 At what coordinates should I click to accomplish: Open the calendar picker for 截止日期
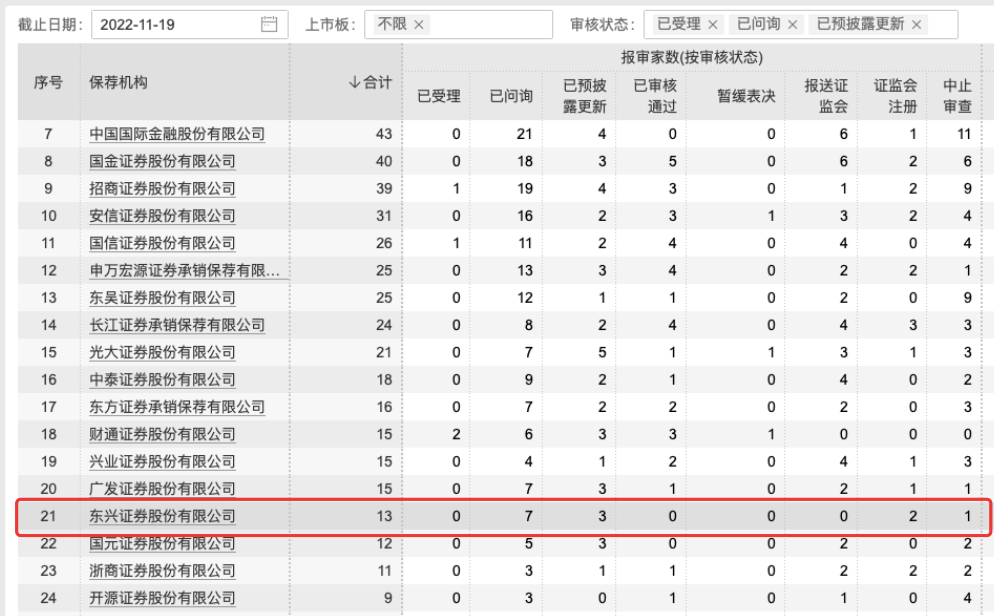tap(269, 24)
